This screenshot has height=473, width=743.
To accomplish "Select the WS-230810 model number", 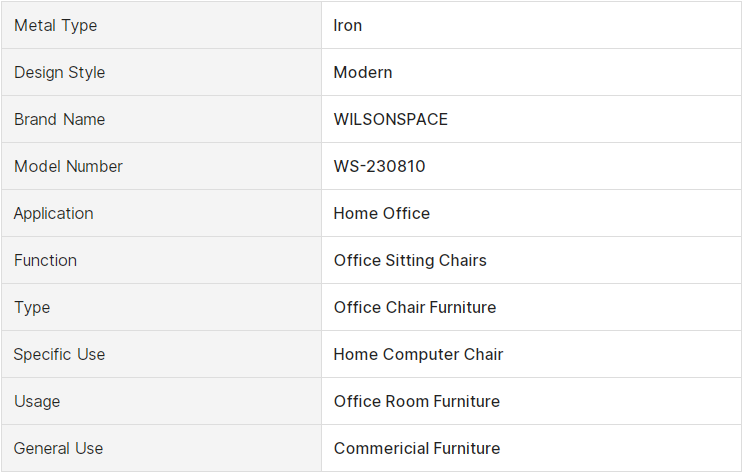I will point(380,166).
